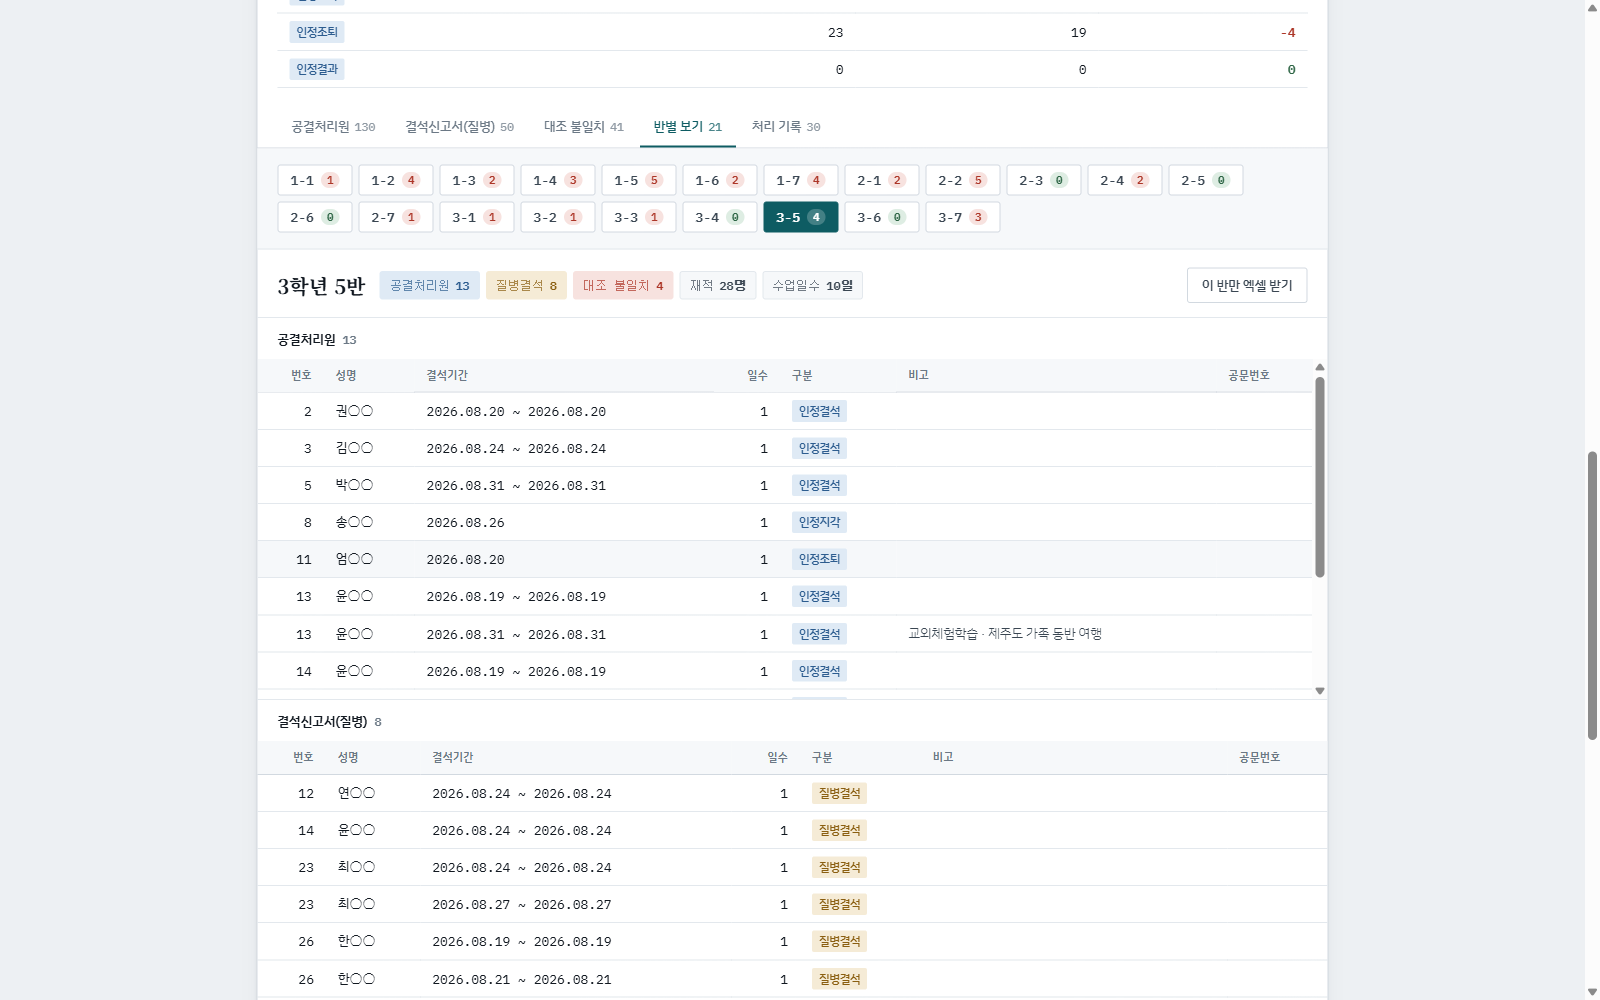This screenshot has width=1600, height=1000.
Task: Click inner table scroll up arrow
Action: [1320, 367]
